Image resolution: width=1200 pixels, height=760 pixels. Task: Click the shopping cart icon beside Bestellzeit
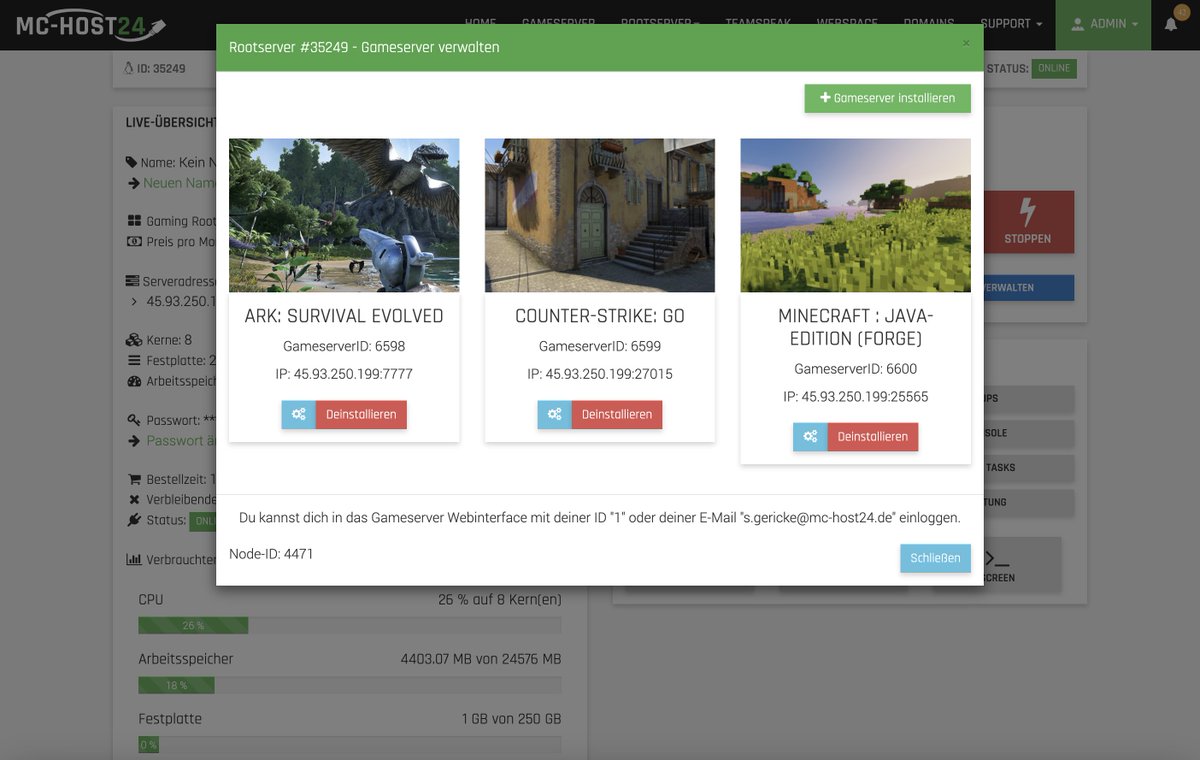(x=134, y=480)
